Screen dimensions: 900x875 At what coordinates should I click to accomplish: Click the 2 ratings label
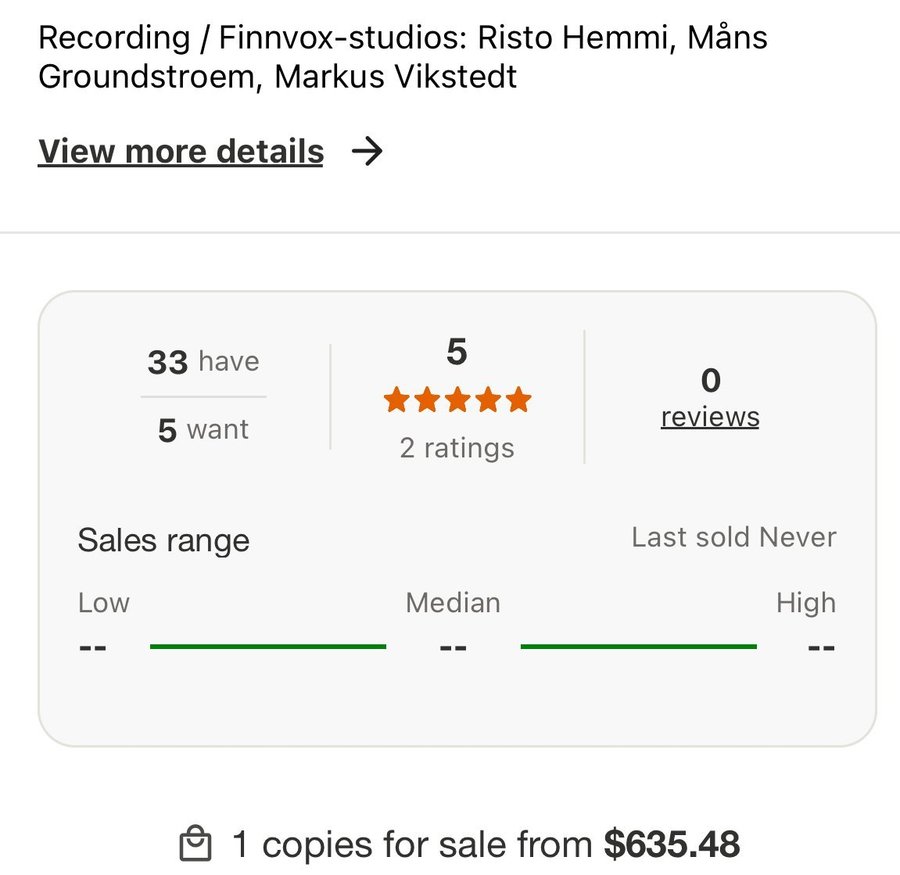(x=457, y=448)
